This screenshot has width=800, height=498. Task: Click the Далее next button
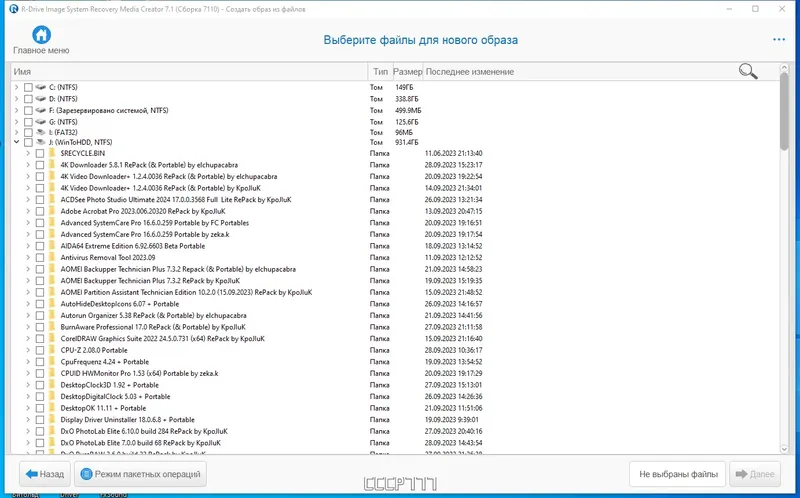click(x=755, y=474)
